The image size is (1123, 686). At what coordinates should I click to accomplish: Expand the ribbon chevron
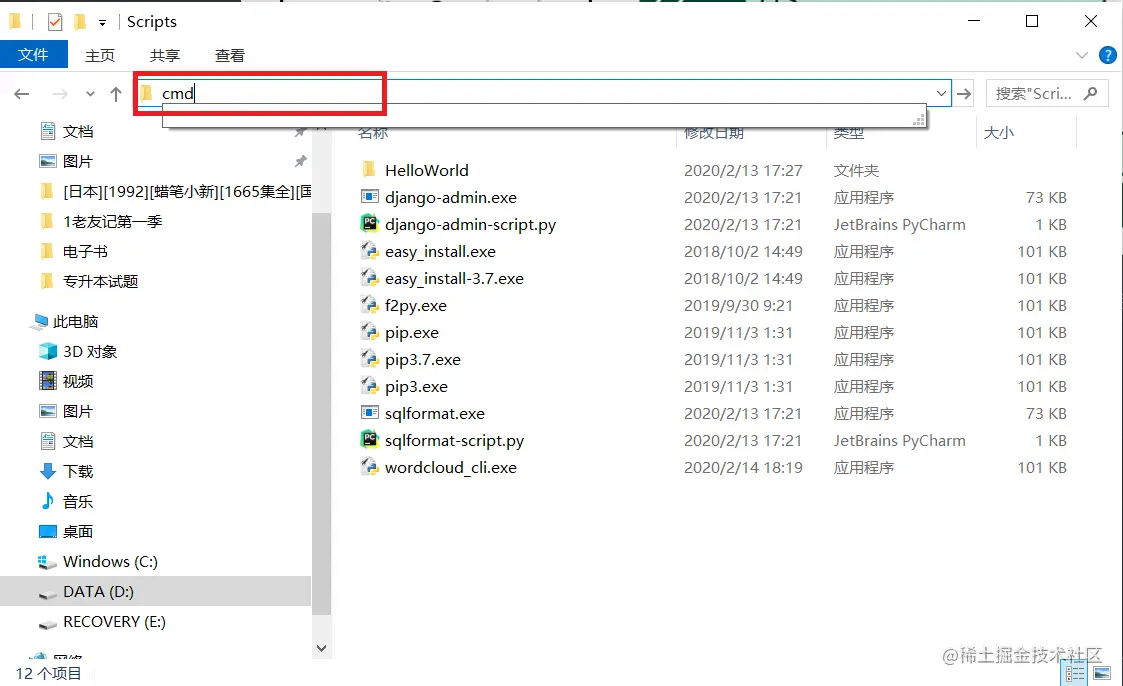click(x=1082, y=55)
